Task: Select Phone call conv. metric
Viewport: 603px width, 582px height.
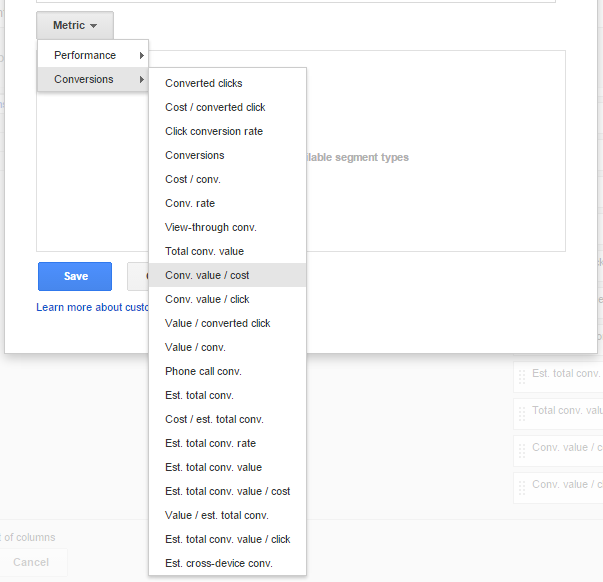Action: pyautogui.click(x=227, y=371)
